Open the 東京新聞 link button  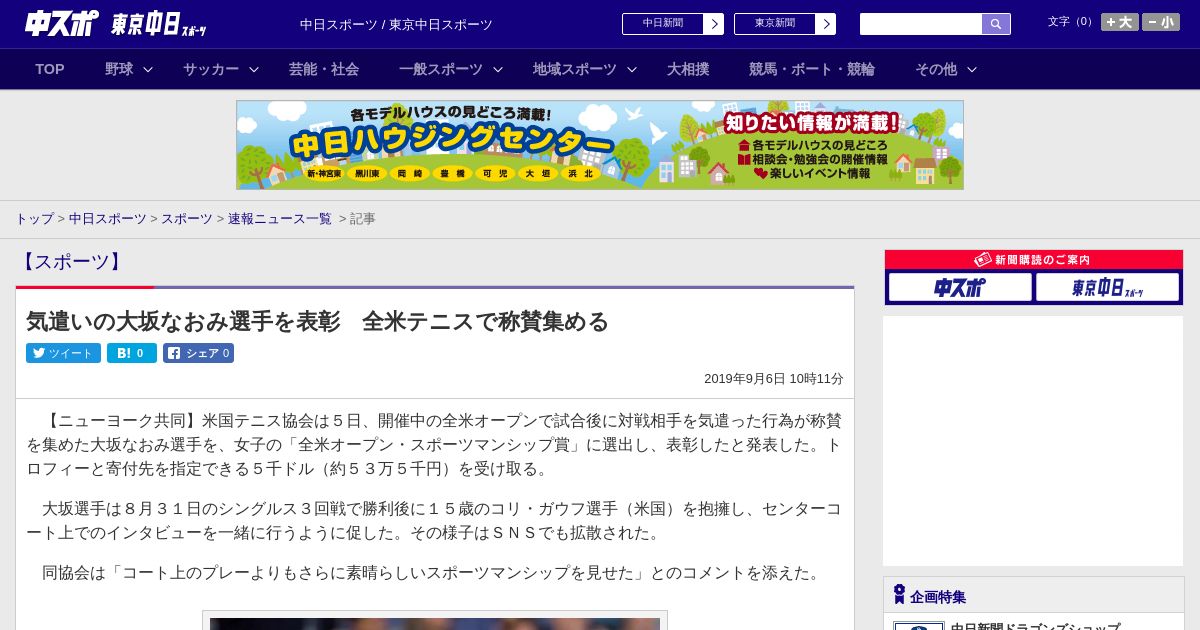pos(775,24)
